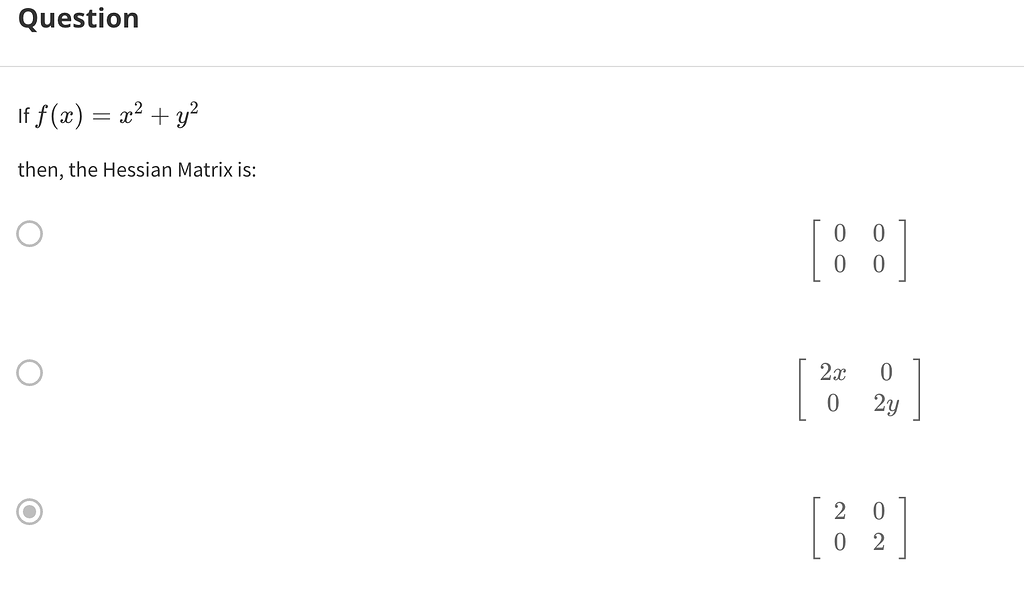1024x598 pixels.
Task: Click the f(x) left-hand side of the equation
Action: (59, 116)
